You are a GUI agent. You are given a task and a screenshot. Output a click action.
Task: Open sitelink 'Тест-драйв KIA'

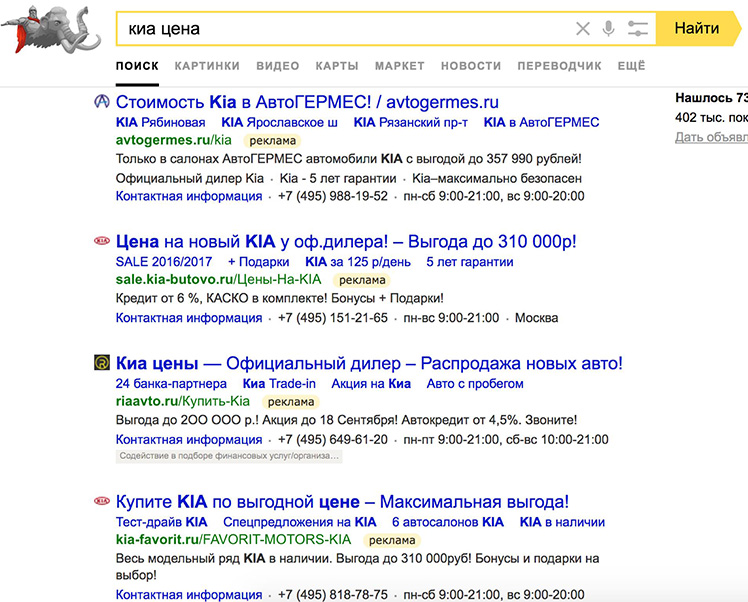[161, 522]
